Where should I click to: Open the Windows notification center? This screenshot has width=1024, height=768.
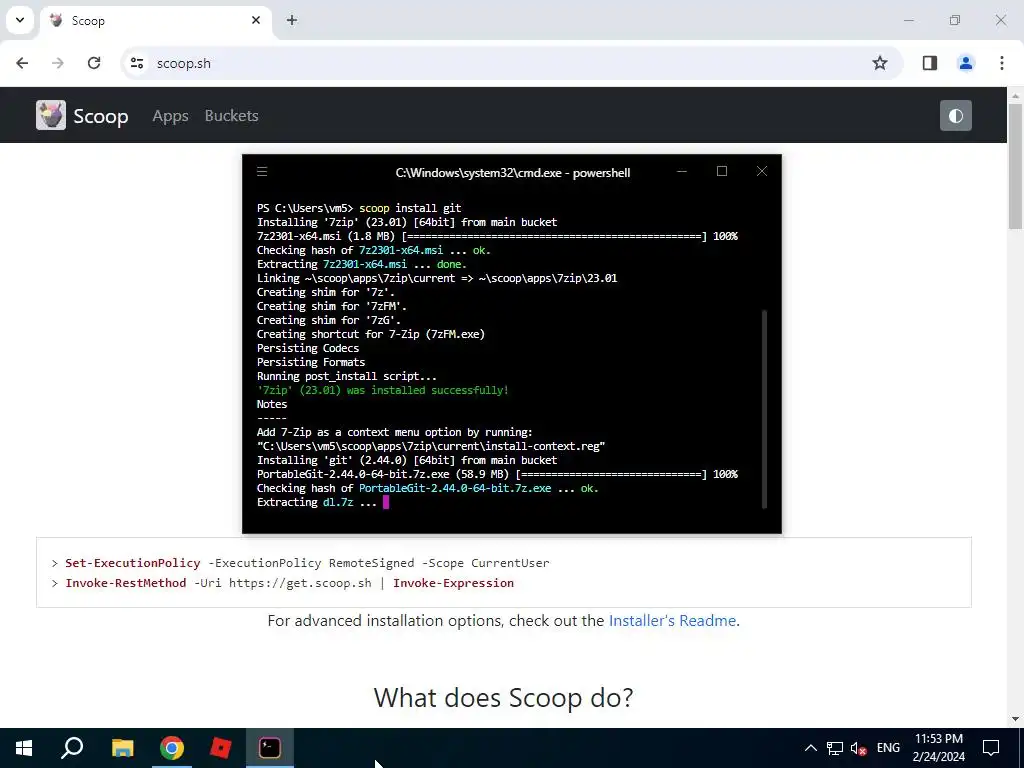(991, 748)
